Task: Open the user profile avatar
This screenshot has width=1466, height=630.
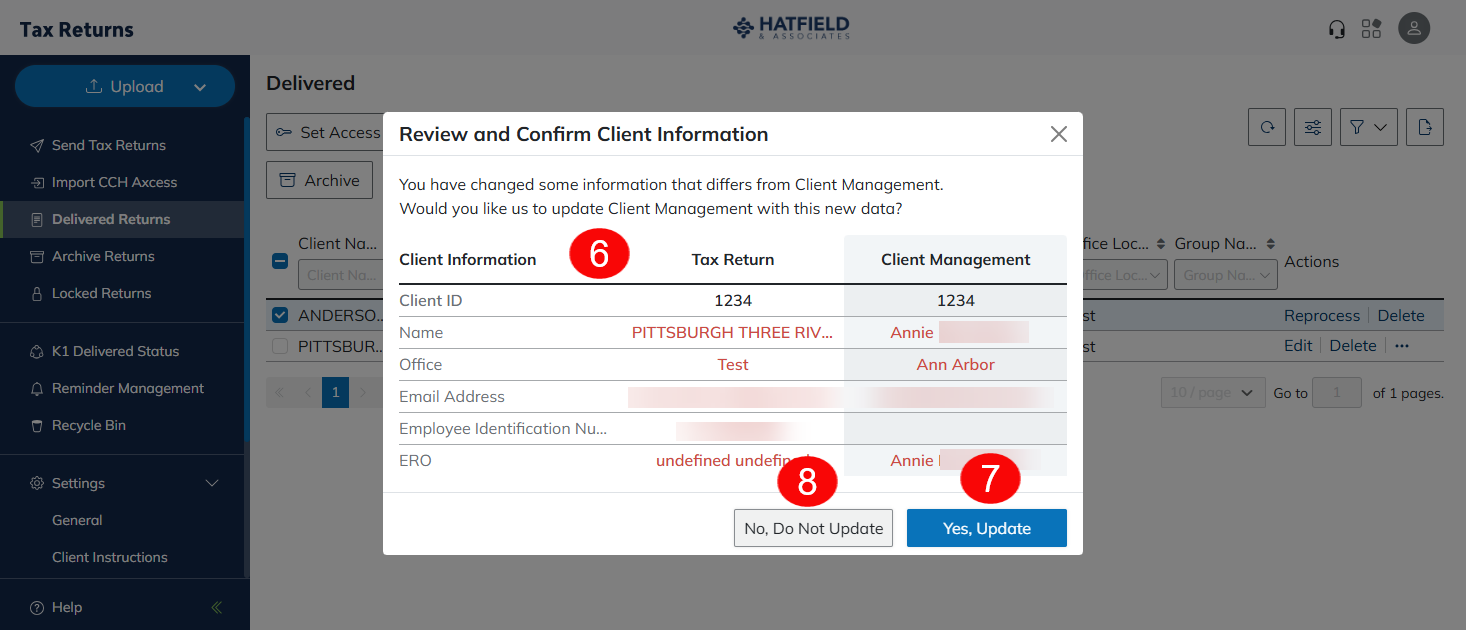Action: click(x=1414, y=29)
